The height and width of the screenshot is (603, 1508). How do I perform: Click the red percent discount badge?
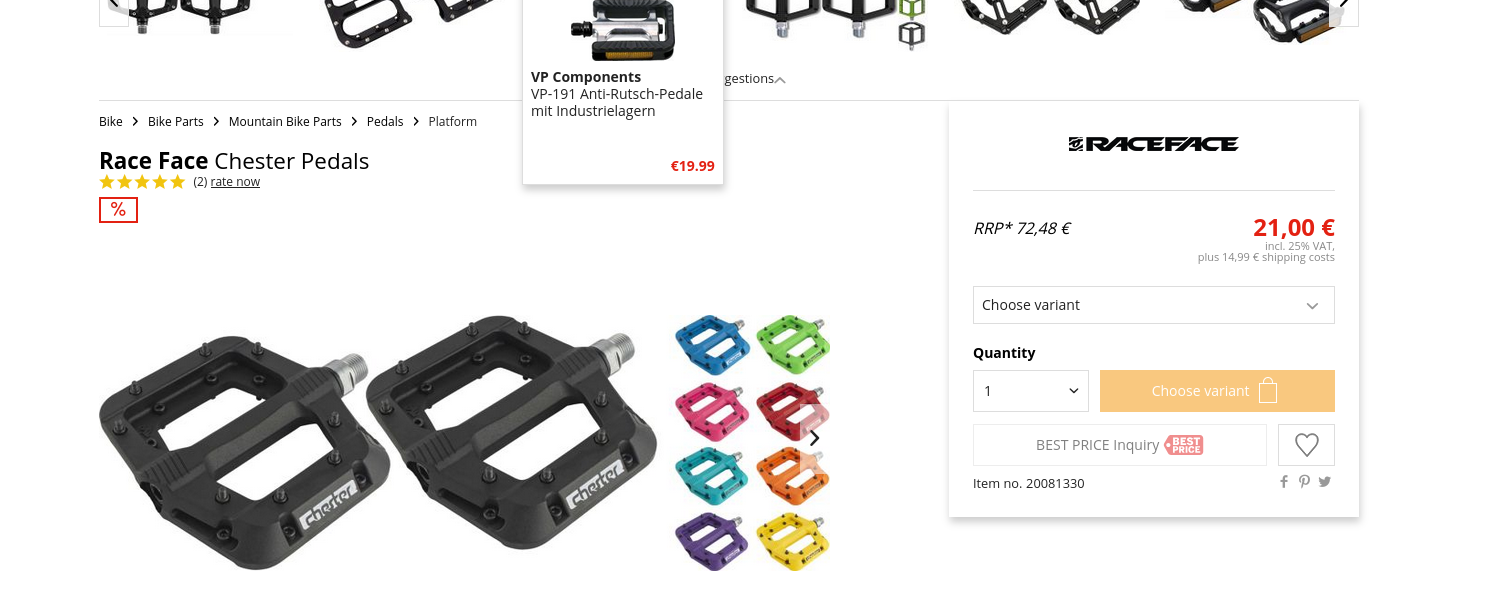[x=118, y=210]
